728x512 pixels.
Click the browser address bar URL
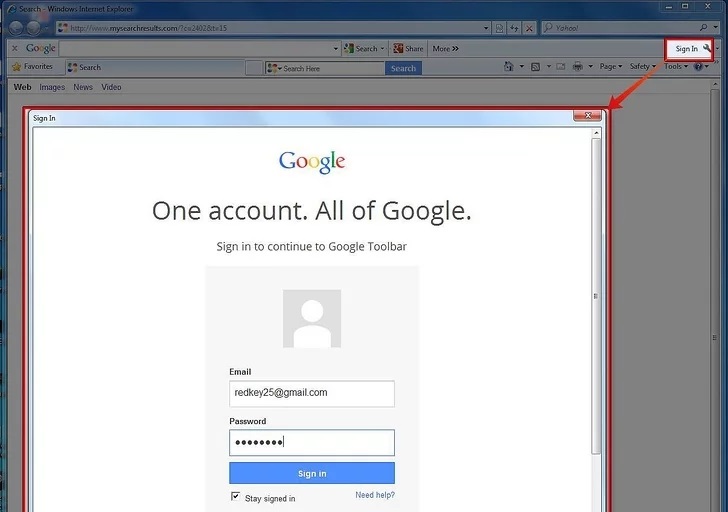point(149,28)
